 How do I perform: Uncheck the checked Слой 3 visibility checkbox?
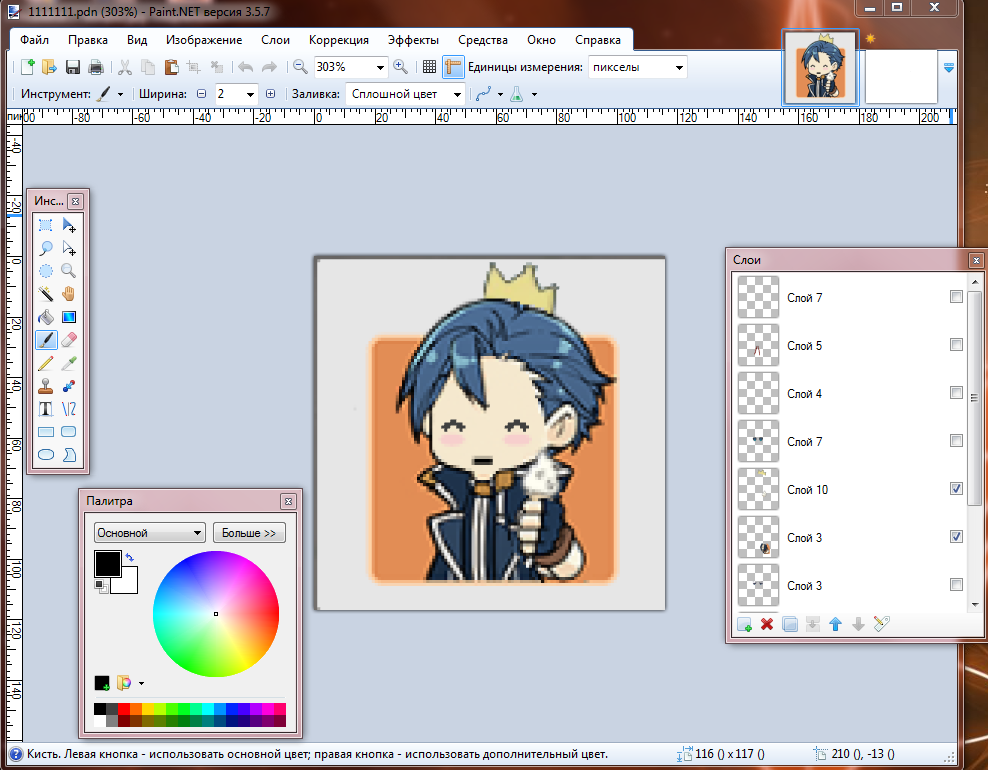point(956,536)
